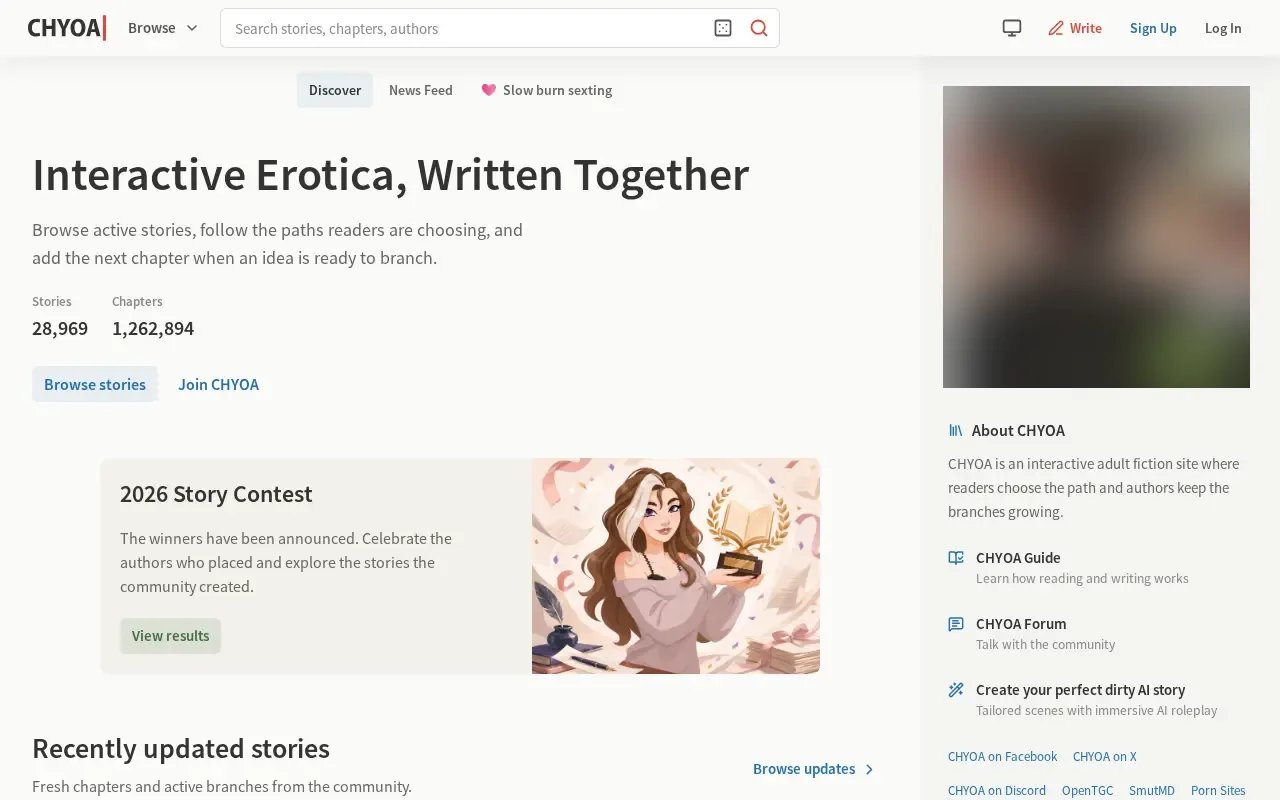Open Create your perfect dirty AI story
This screenshot has width=1280, height=800.
[1081, 690]
